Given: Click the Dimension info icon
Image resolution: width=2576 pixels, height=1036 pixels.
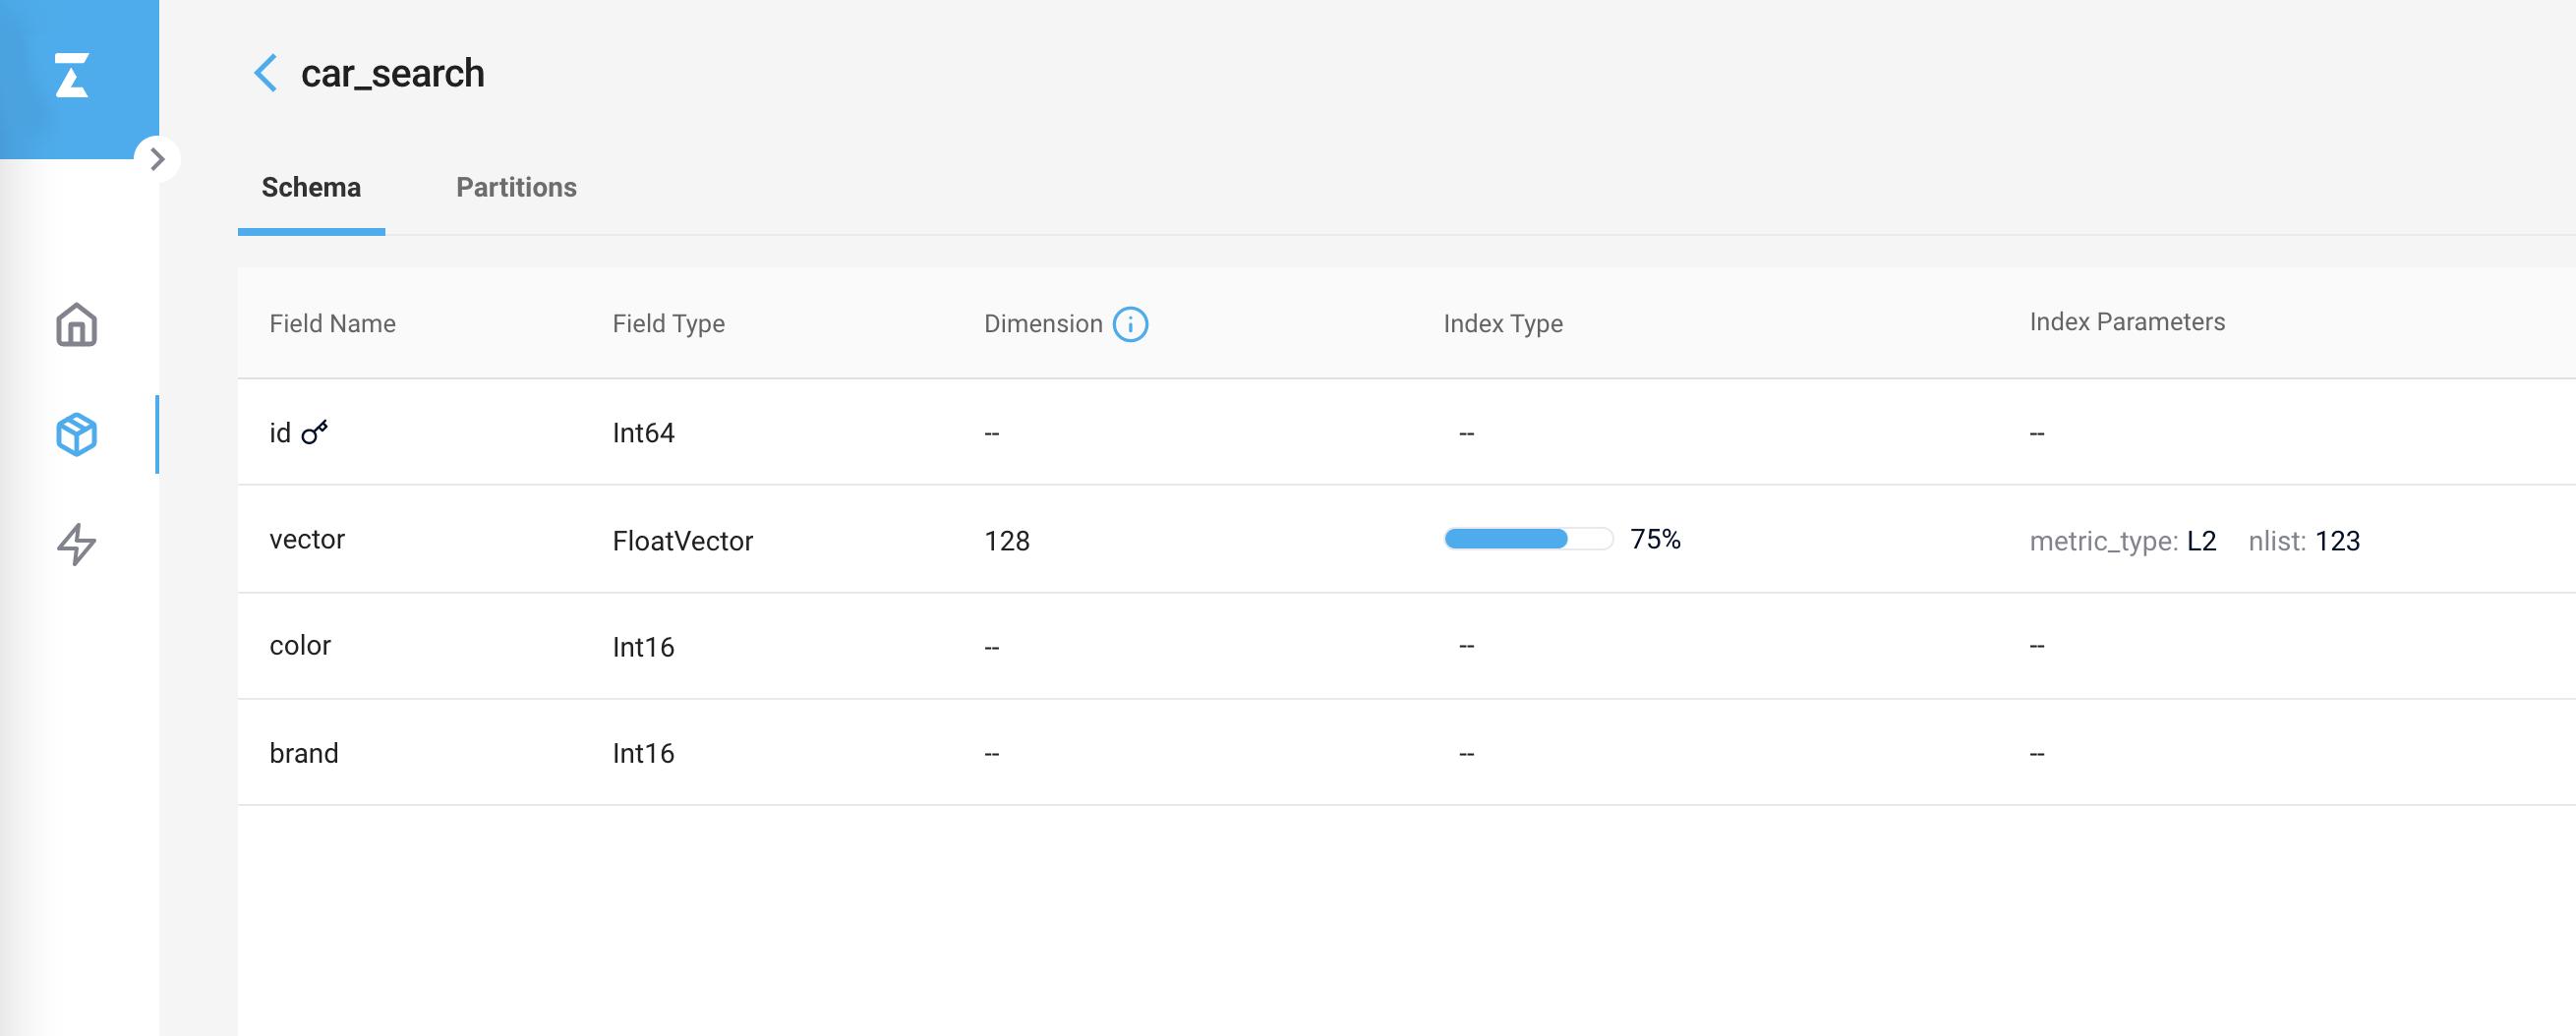Looking at the screenshot, I should [x=1130, y=324].
